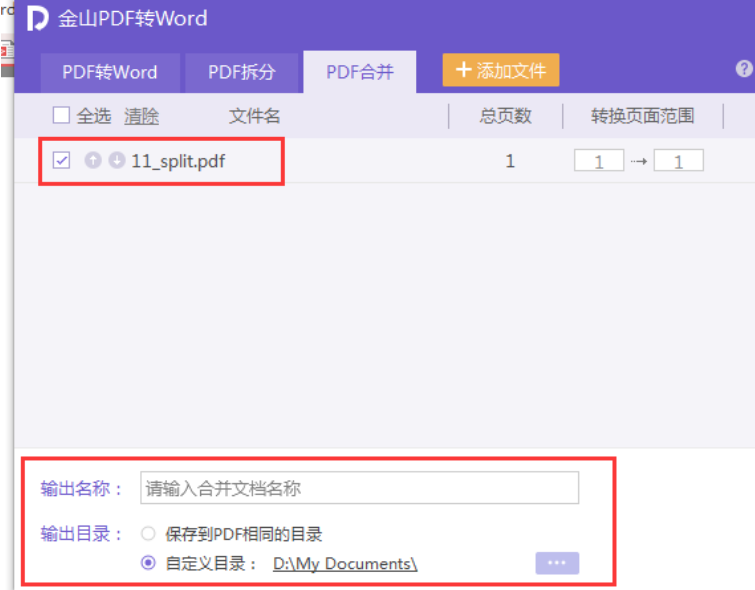
Task: Select 保存到PDF相同的目录 radio button
Action: tap(148, 534)
